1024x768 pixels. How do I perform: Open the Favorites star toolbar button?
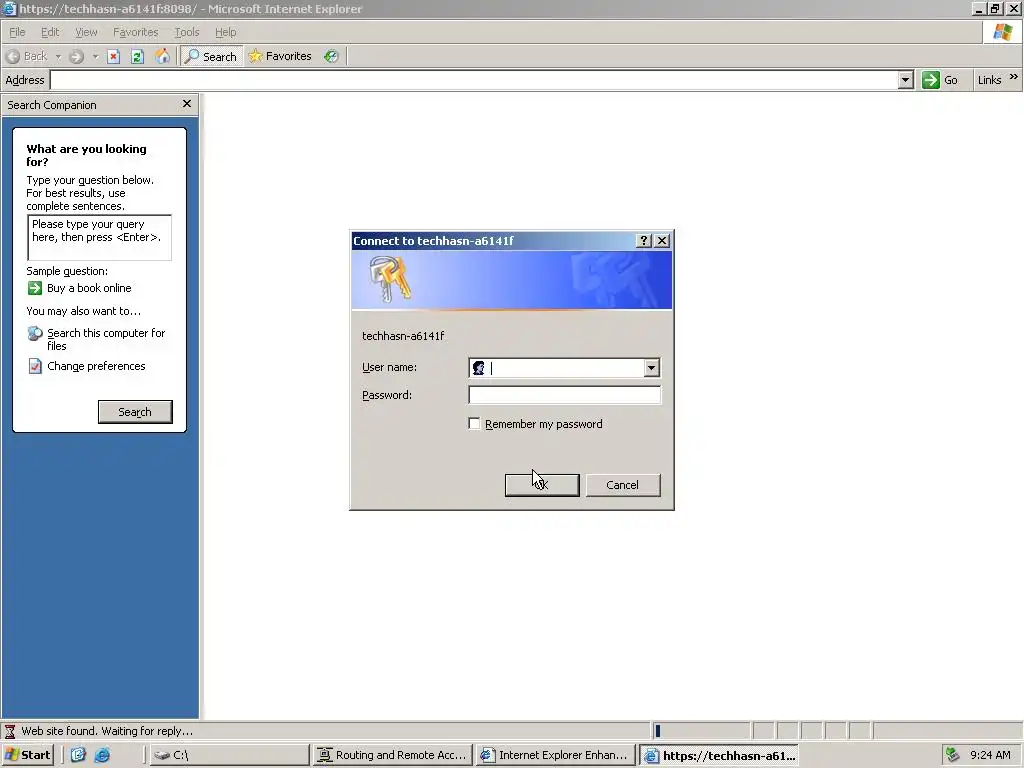pos(280,56)
